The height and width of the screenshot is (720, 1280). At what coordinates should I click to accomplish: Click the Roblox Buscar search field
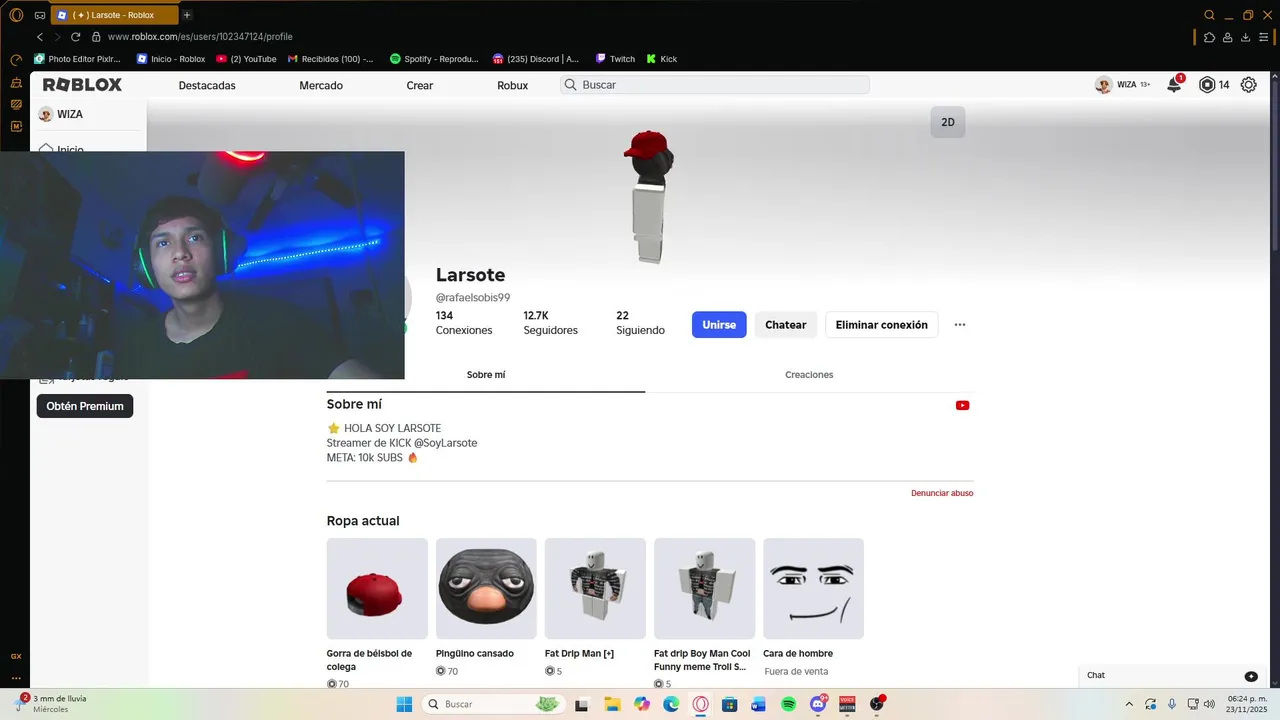click(715, 85)
